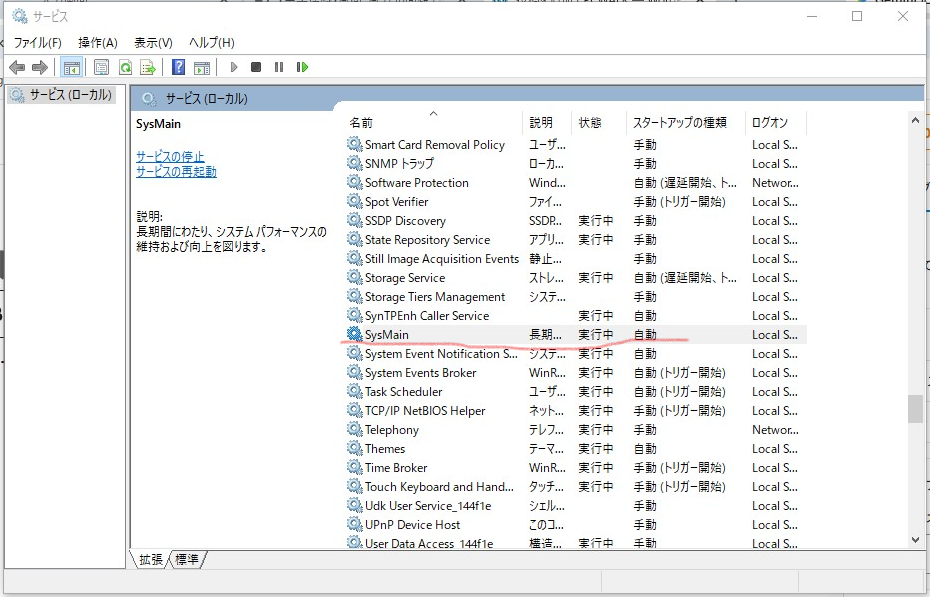Sort by the 状態 column header
The image size is (930, 597).
coord(598,123)
